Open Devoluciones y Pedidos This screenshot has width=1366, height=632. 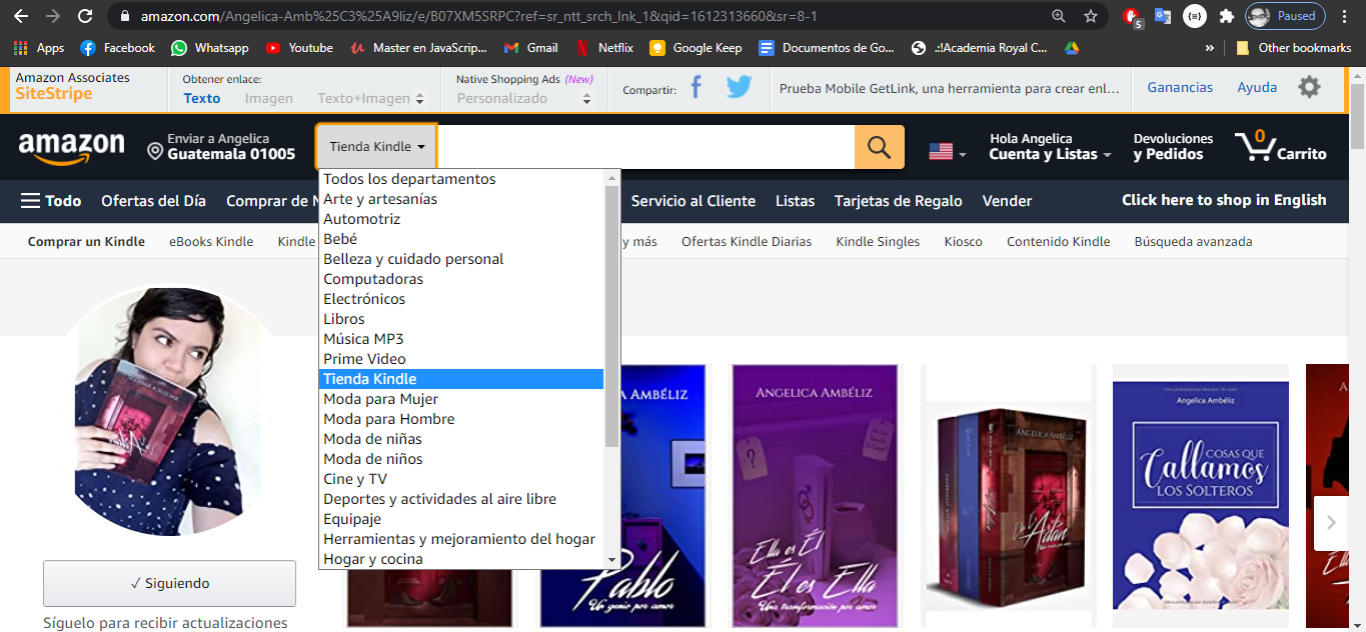[x=1173, y=147]
